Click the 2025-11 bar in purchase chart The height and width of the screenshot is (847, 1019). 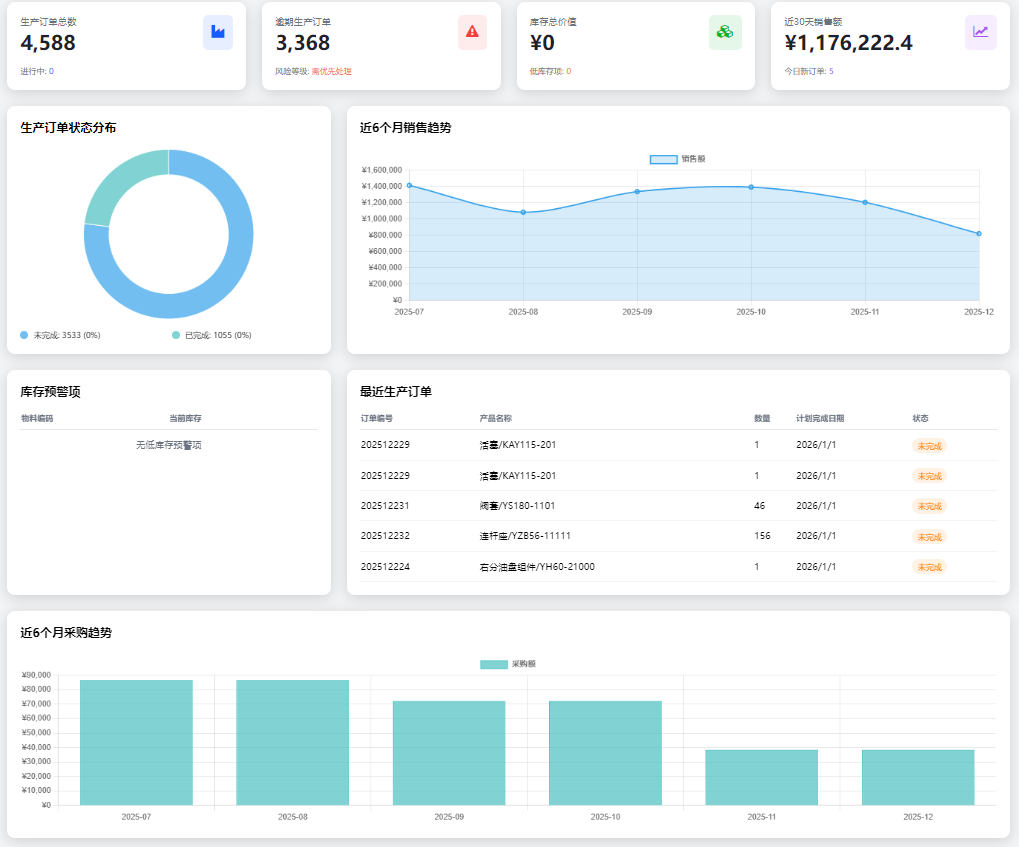tap(761, 777)
